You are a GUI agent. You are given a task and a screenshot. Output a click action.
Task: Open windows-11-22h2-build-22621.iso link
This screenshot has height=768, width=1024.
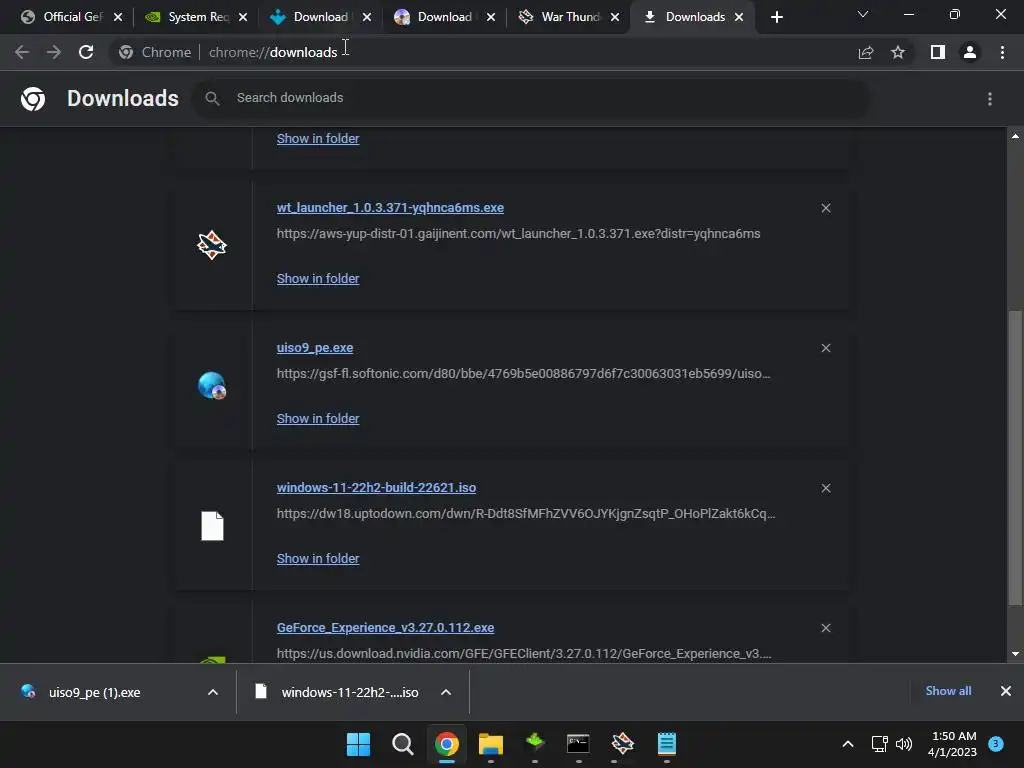point(376,488)
